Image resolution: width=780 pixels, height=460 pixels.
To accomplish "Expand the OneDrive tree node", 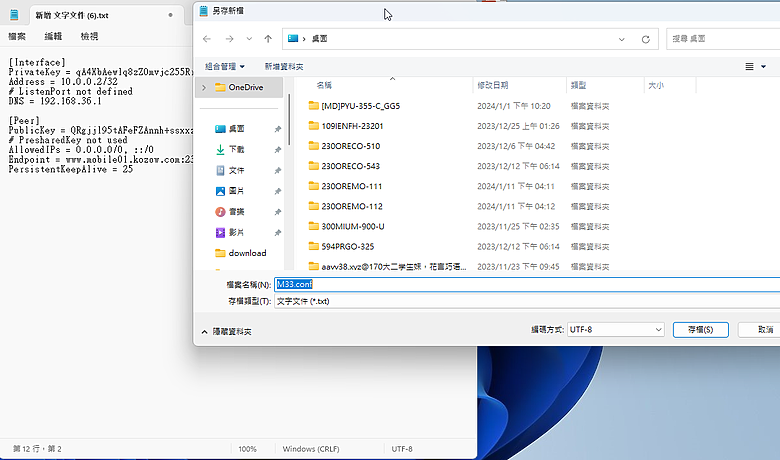I will click(x=204, y=88).
